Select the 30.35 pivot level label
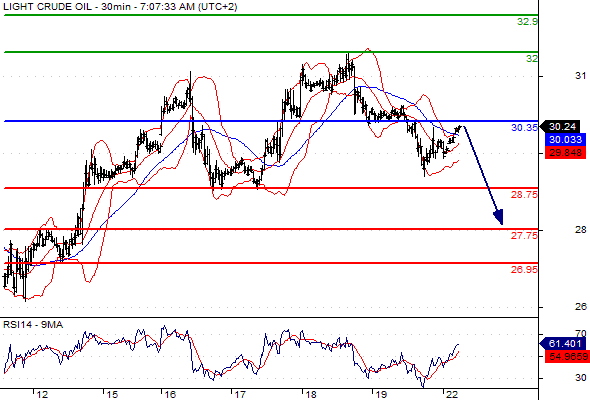The height and width of the screenshot is (400, 590). click(x=524, y=128)
